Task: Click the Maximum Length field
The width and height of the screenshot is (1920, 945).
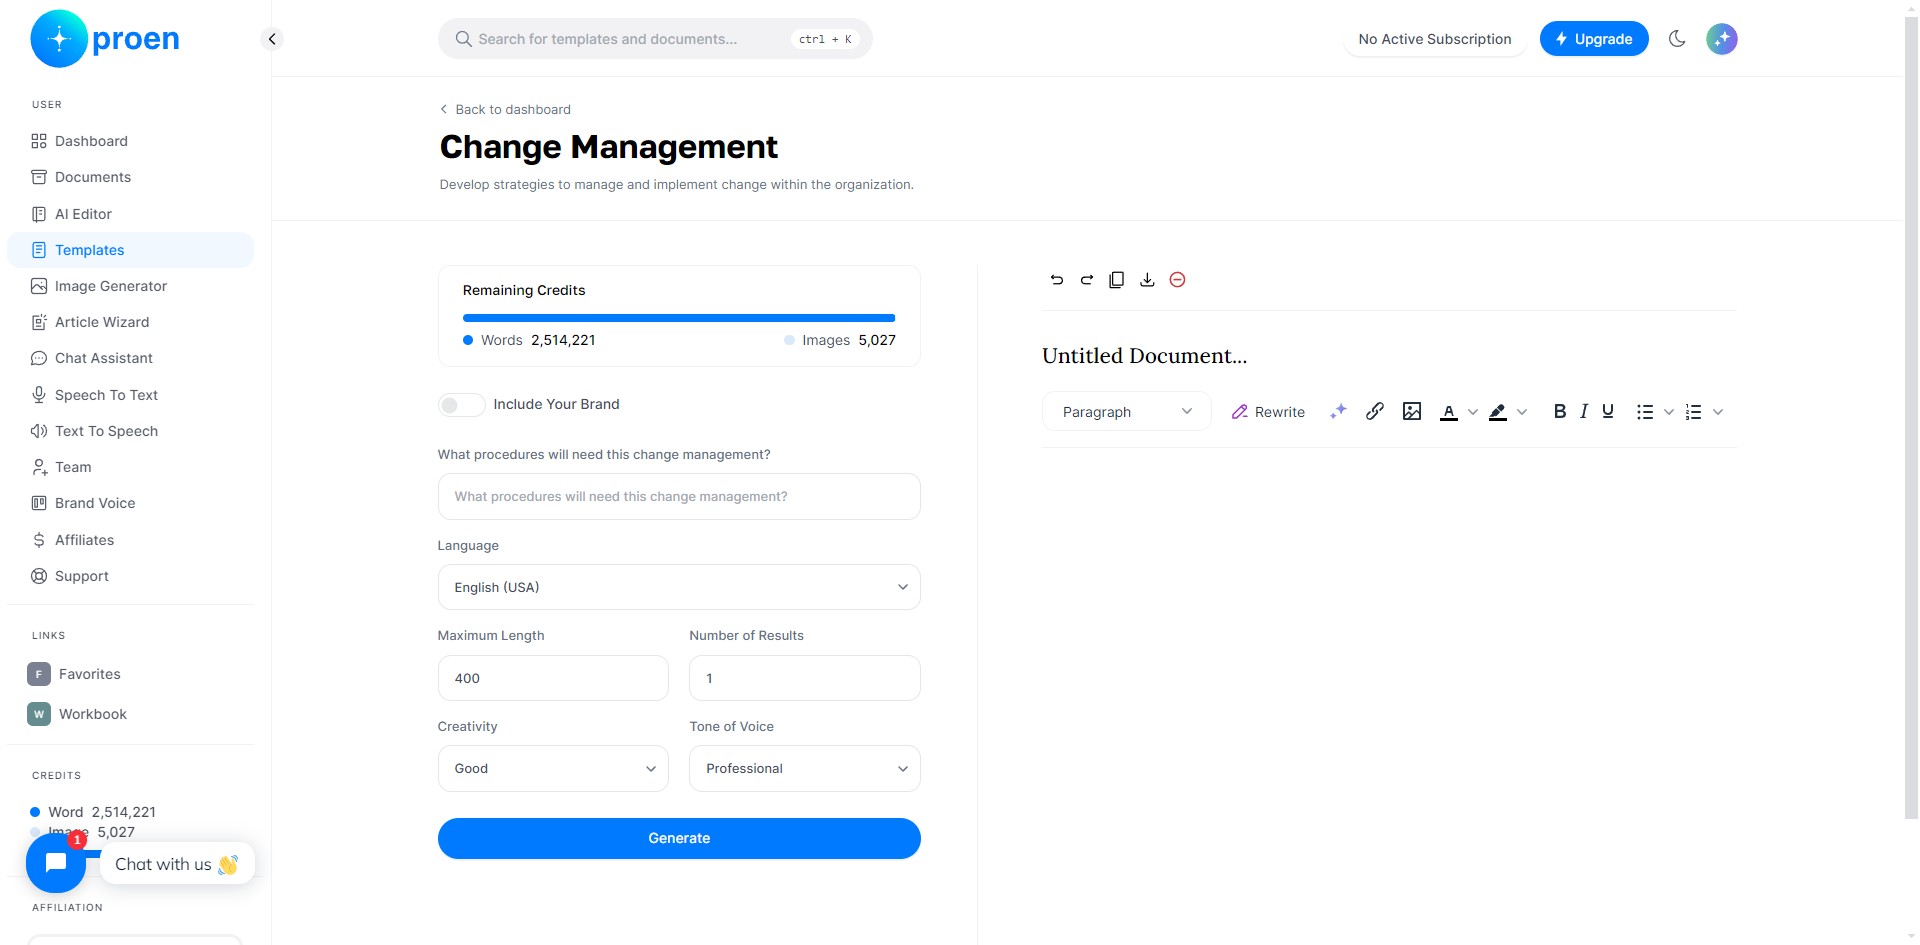Action: tap(553, 678)
